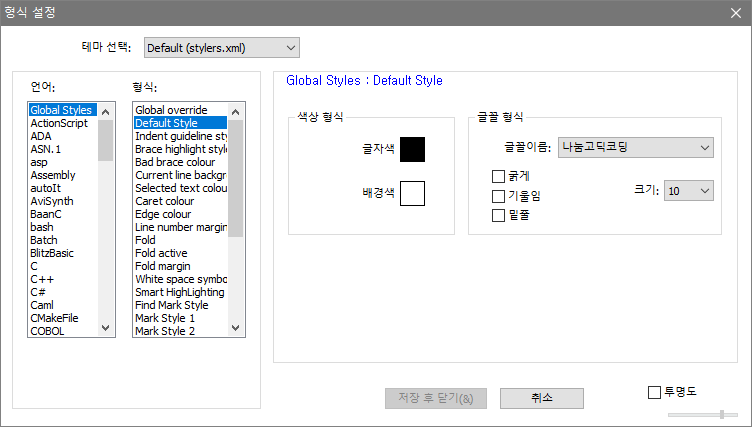
Task: Select BlitzBasic language
Action: (63, 253)
